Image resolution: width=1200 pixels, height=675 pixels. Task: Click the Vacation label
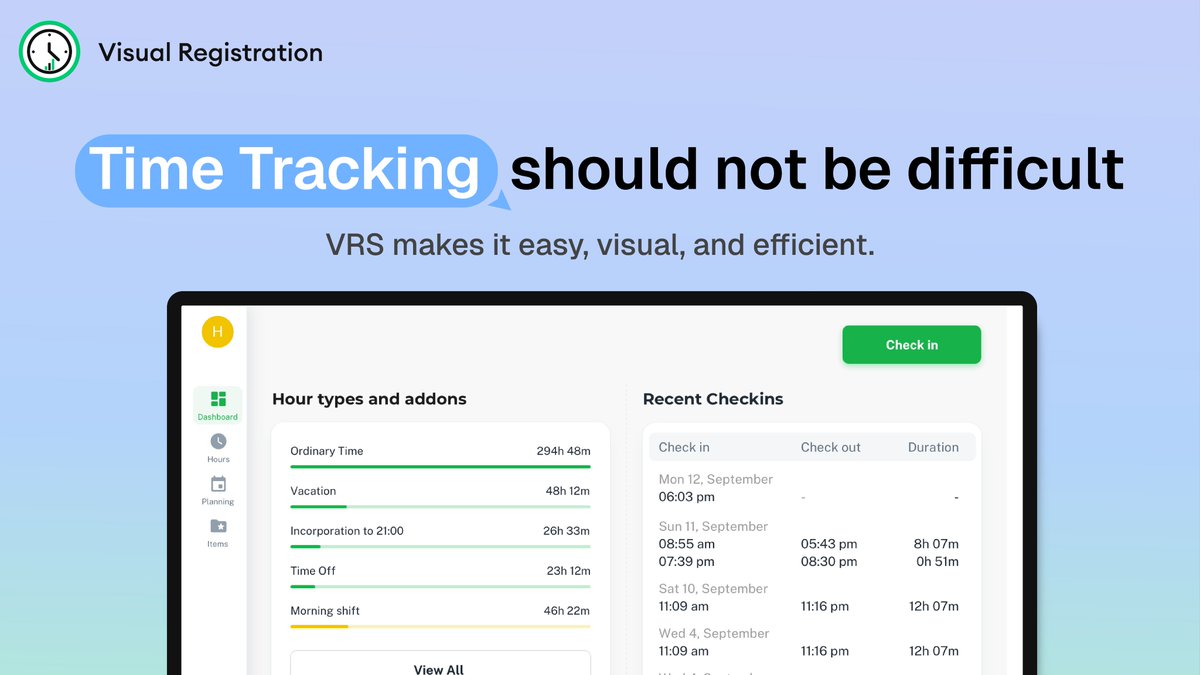tap(313, 491)
